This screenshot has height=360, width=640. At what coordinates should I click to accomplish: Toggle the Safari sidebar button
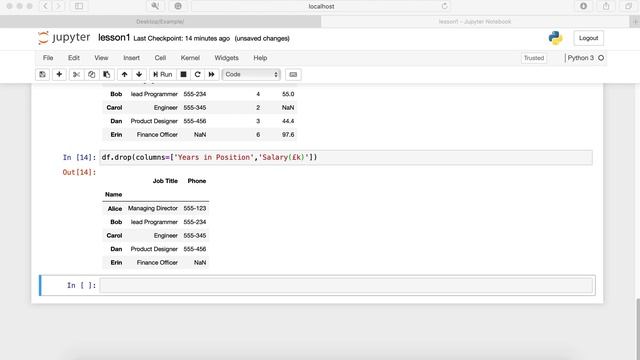(79, 6)
